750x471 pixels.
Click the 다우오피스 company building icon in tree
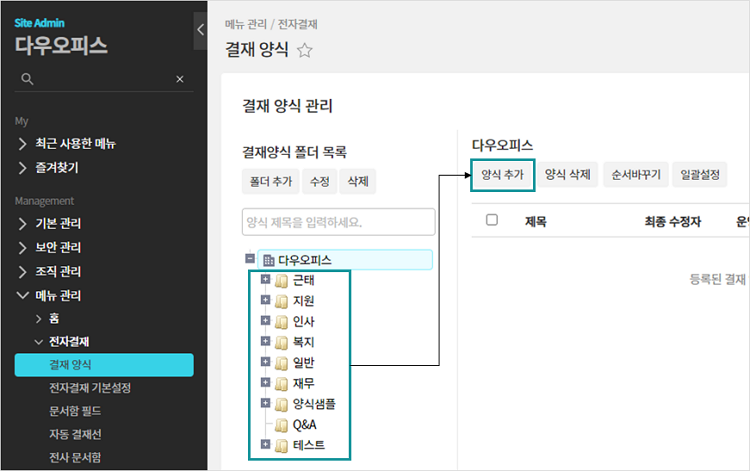click(269, 260)
